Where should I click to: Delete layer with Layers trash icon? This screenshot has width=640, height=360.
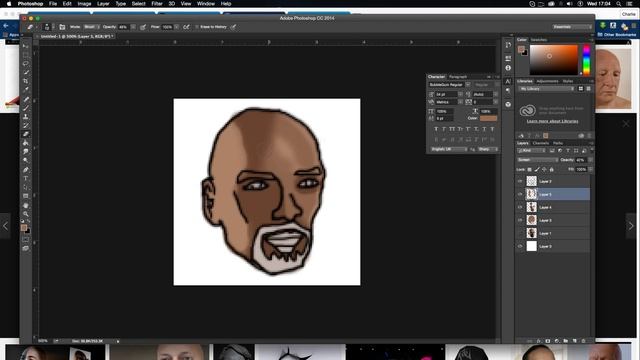tap(584, 341)
